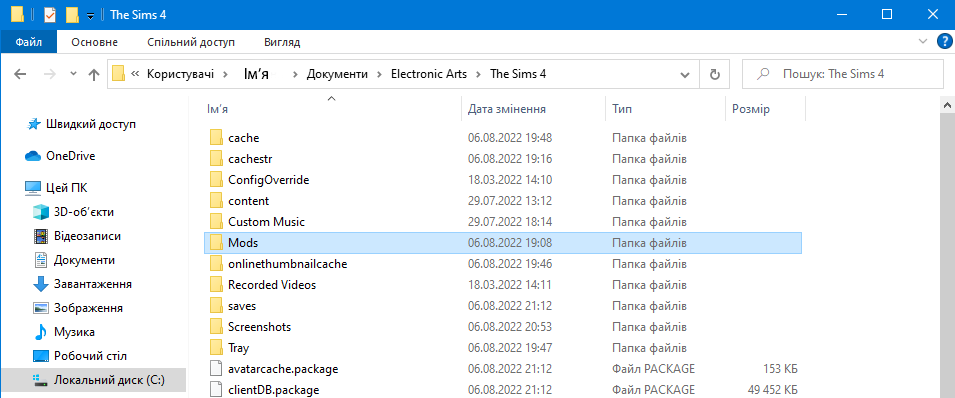Switch to the Спільний доступ tab
The image size is (955, 398).
tap(191, 42)
